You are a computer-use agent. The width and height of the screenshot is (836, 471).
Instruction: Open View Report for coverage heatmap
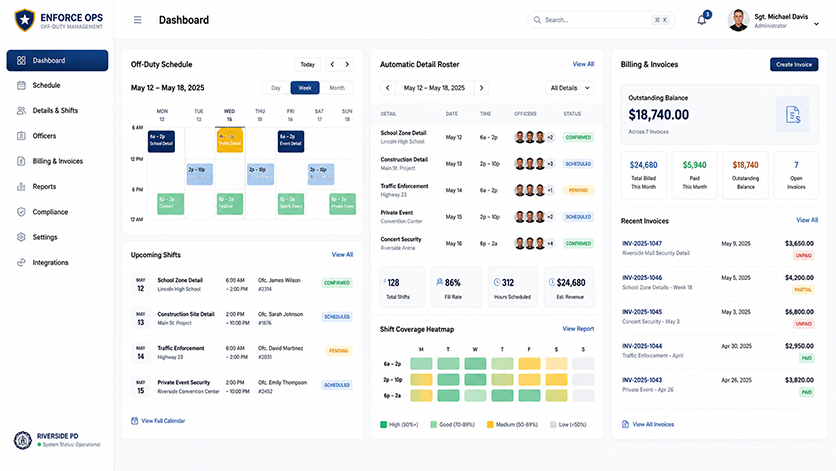pyautogui.click(x=578, y=329)
